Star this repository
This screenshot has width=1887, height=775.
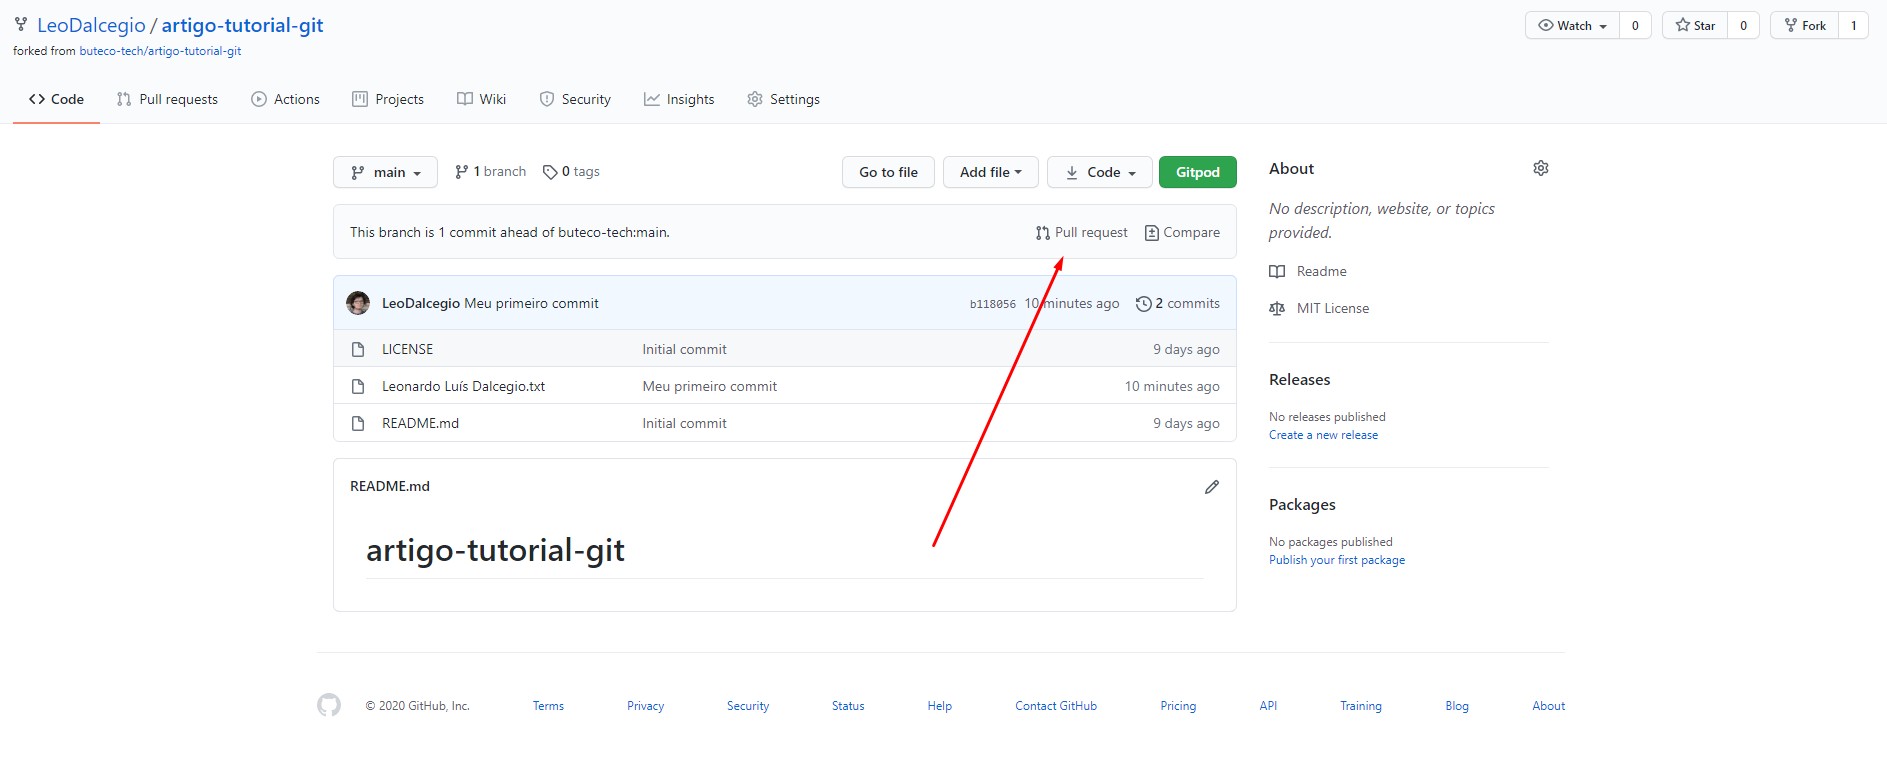pyautogui.click(x=1695, y=25)
